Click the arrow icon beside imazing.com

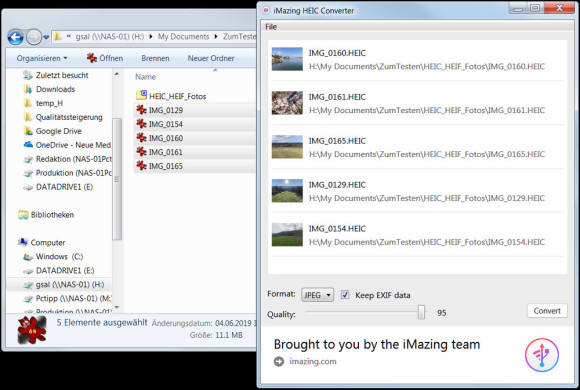pos(279,362)
